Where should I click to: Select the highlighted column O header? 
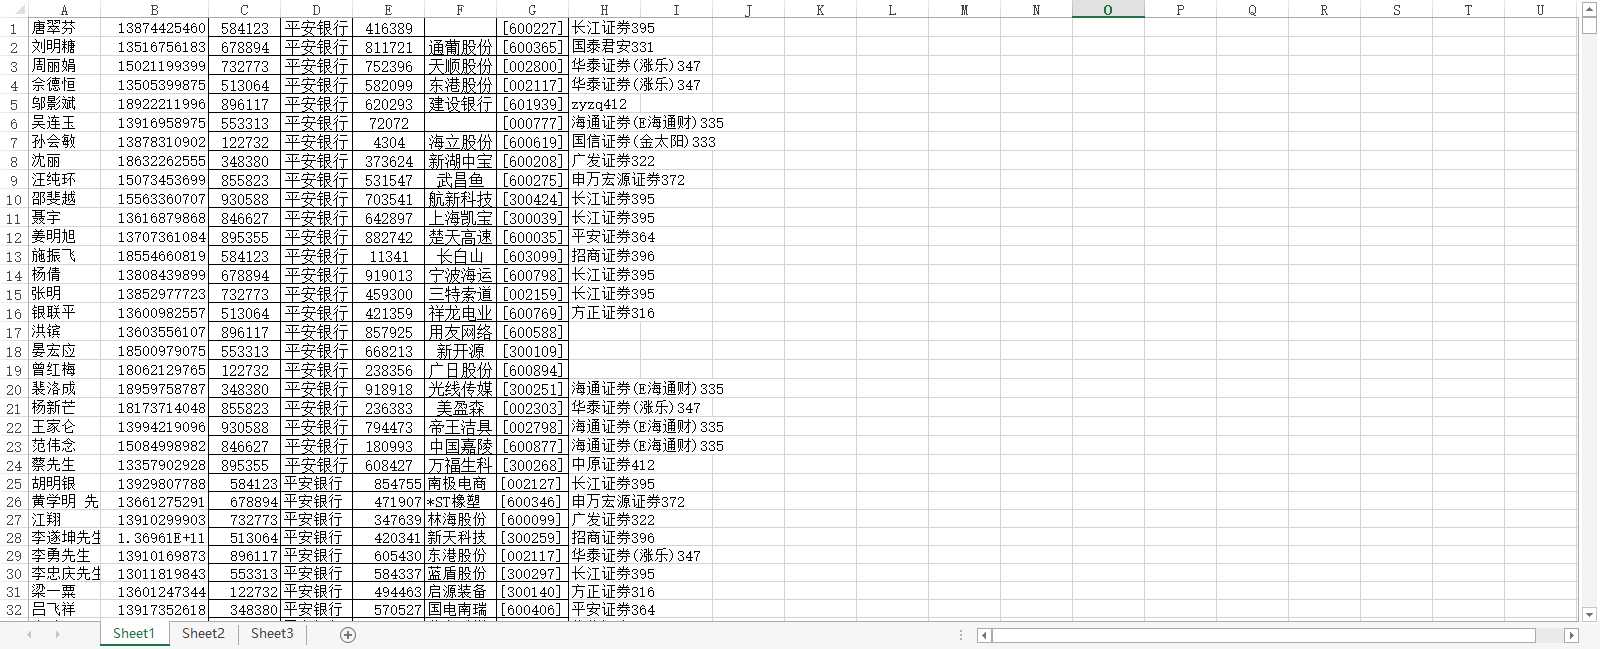tap(1108, 10)
